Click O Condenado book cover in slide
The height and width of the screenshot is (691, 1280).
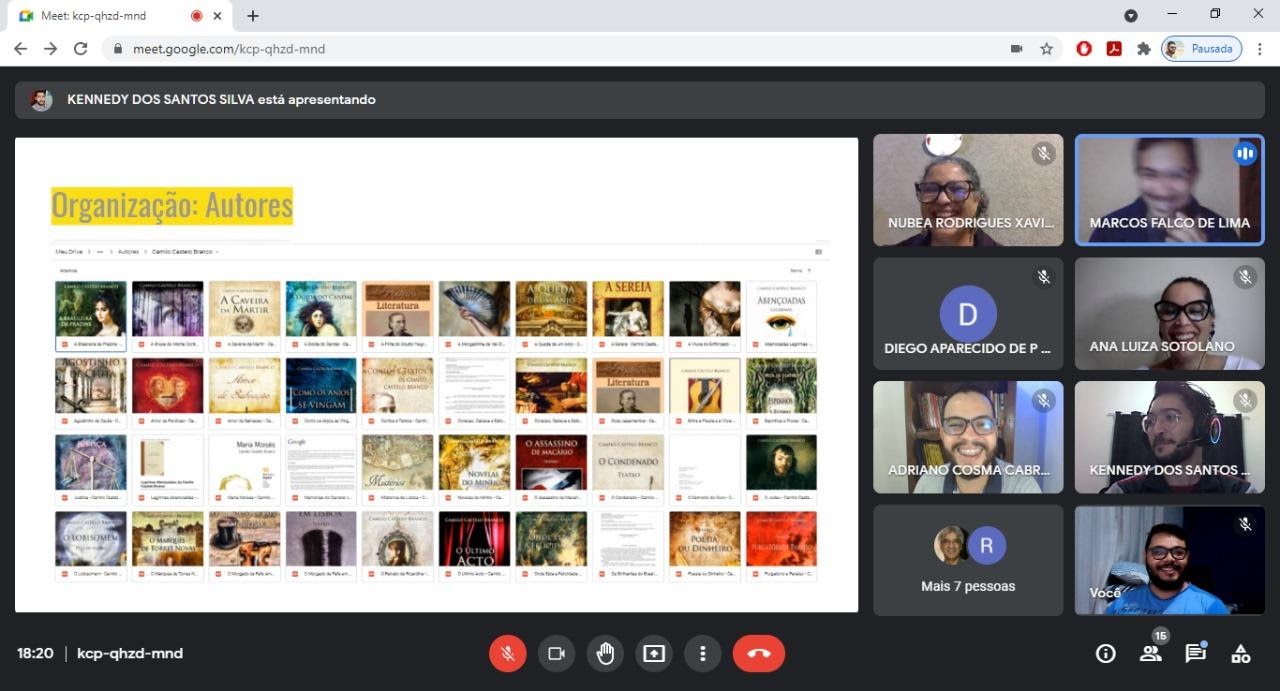pyautogui.click(x=628, y=462)
